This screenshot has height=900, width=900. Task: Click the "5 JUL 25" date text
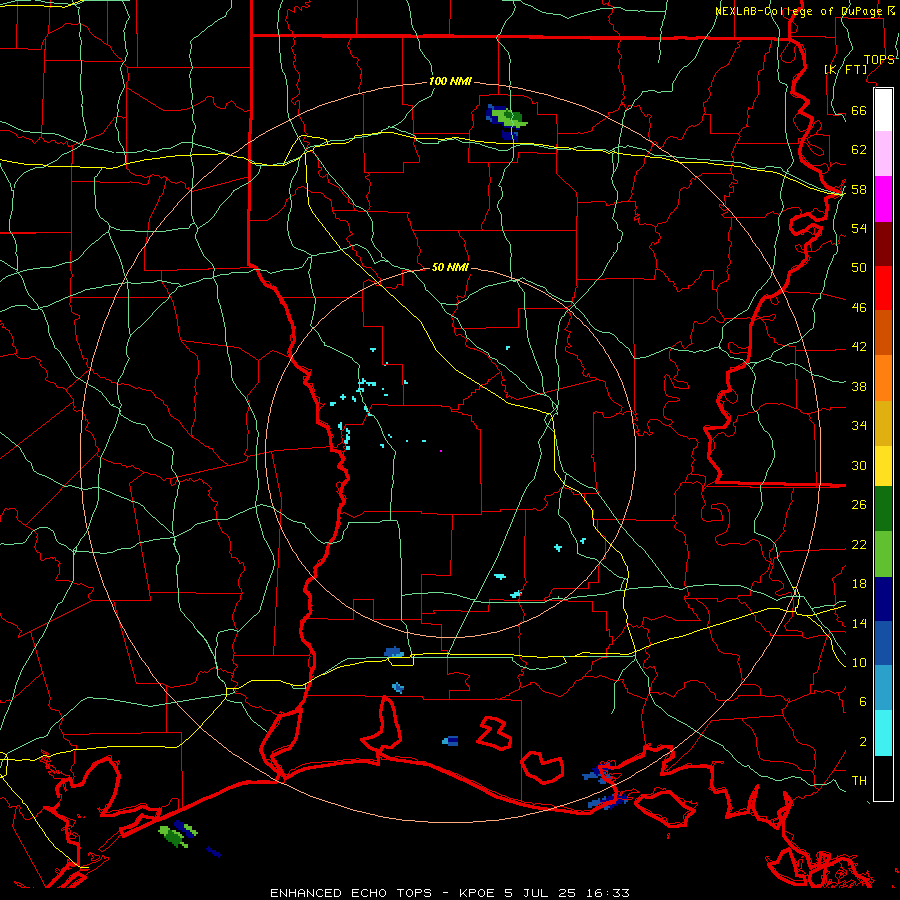coord(542,893)
